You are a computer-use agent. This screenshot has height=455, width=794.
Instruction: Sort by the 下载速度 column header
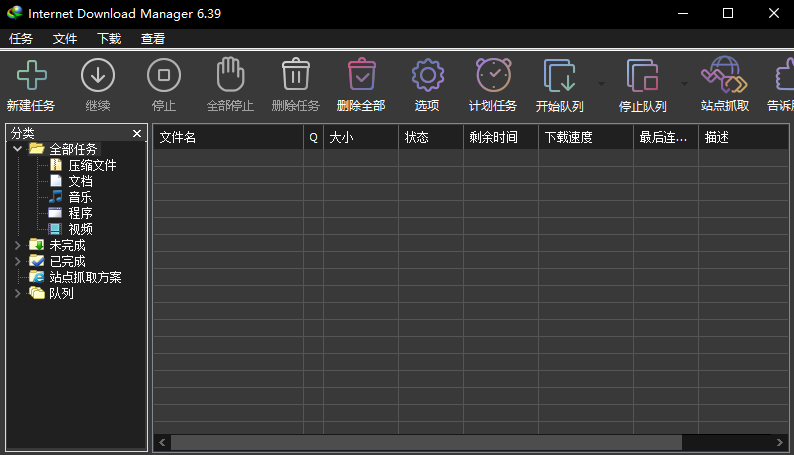586,137
